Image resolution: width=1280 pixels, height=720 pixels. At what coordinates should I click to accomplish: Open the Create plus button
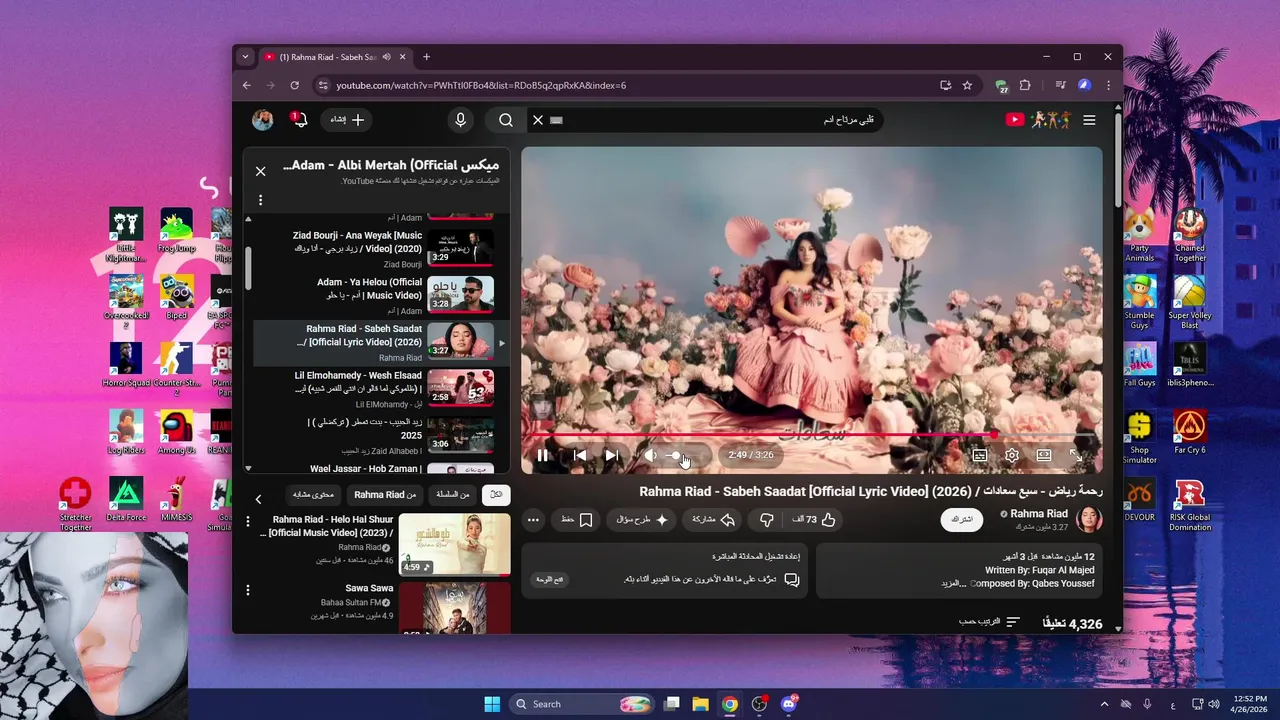click(346, 120)
